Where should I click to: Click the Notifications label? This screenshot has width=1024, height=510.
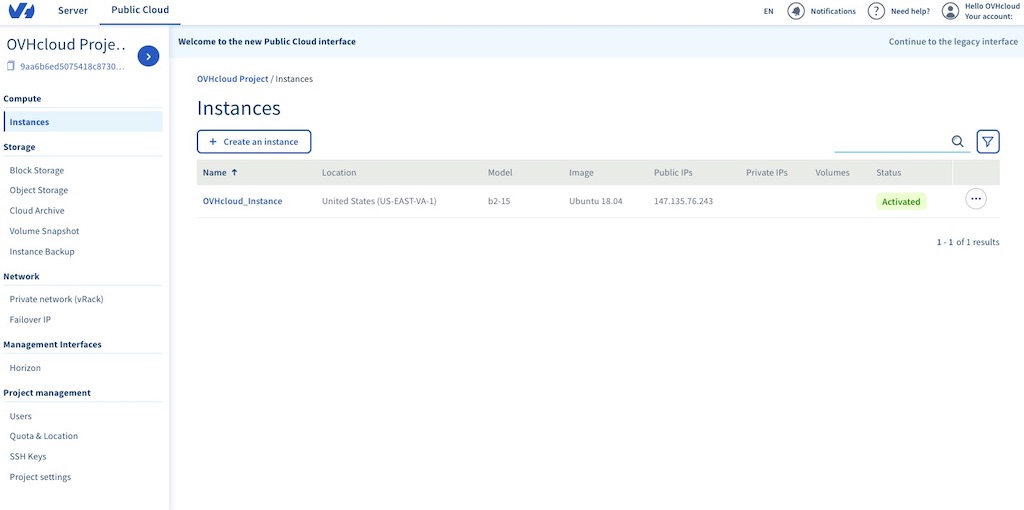833,11
